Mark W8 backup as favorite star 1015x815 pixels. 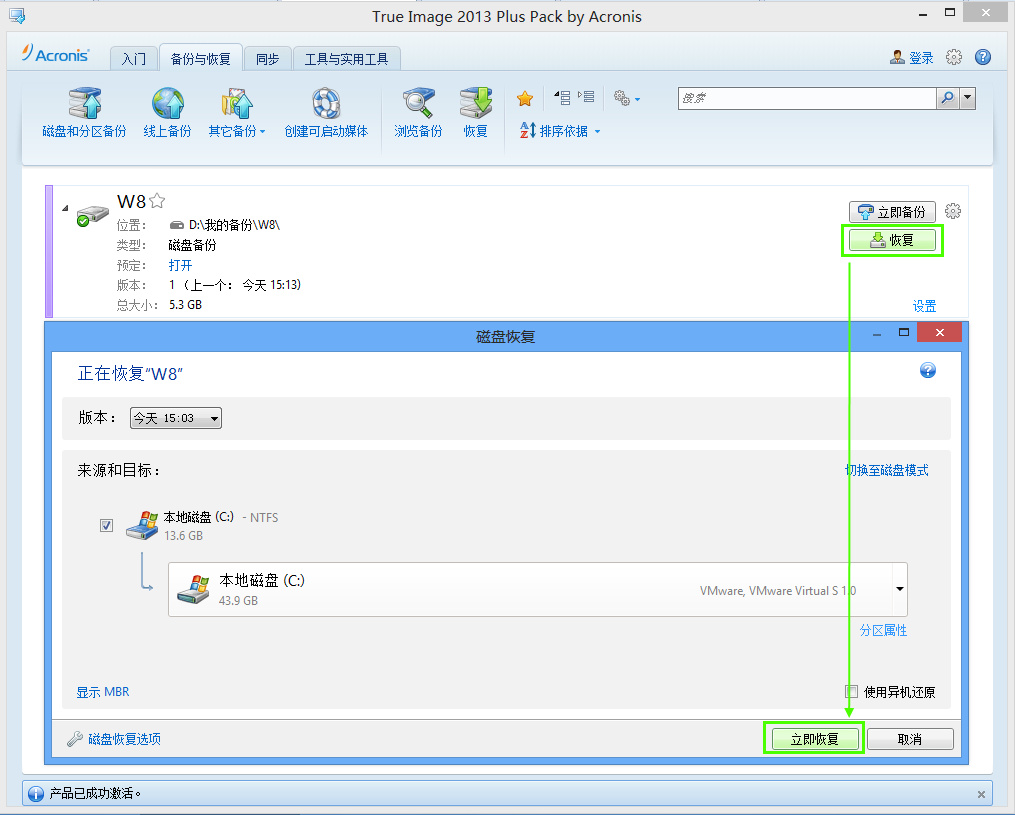pyautogui.click(x=157, y=201)
